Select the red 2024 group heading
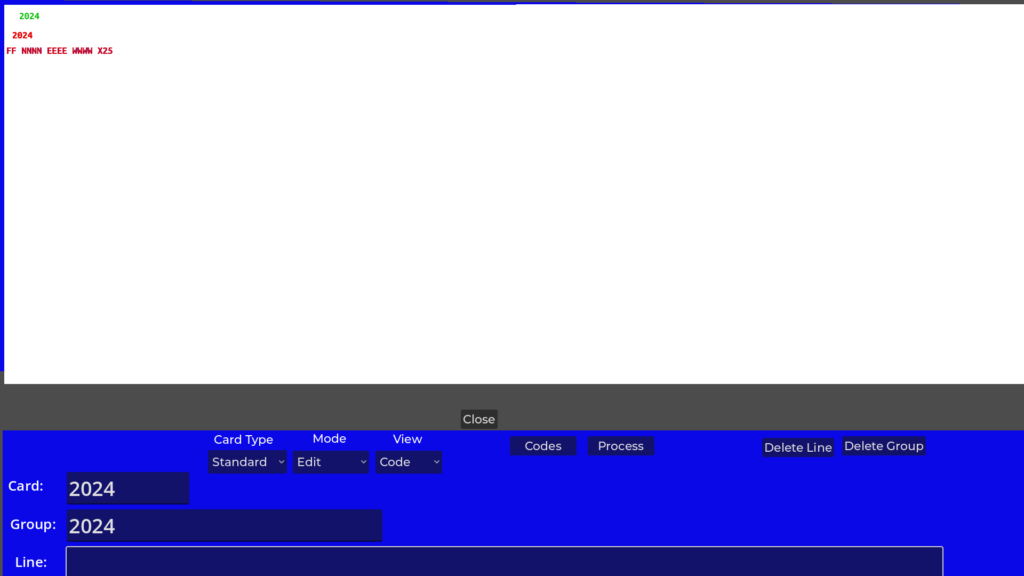This screenshot has width=1024, height=576. (22, 35)
